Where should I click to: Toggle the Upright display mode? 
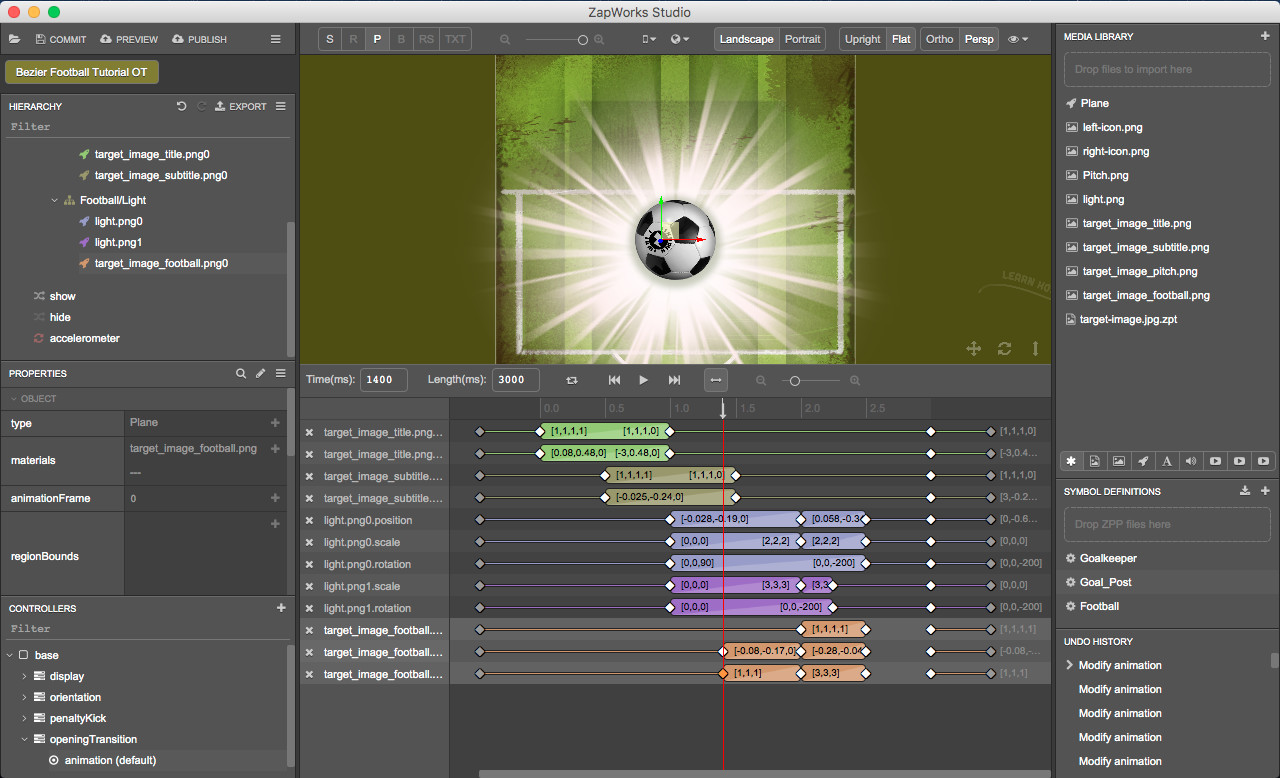[x=861, y=39]
